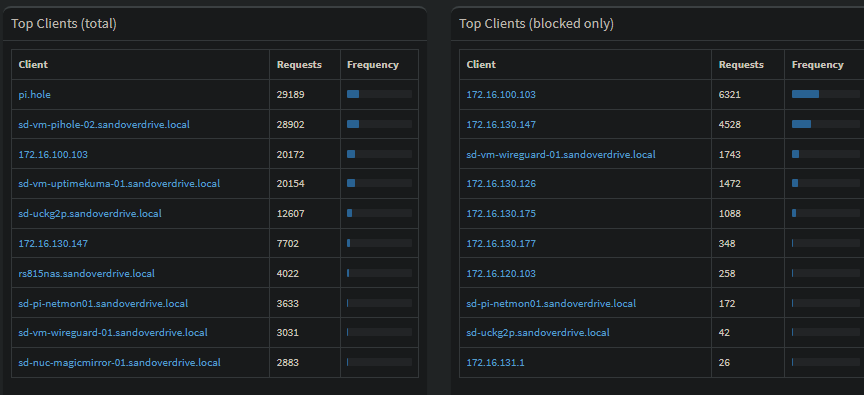Open 172.16.100.103 link in Top Clients (total)

click(x=53, y=155)
